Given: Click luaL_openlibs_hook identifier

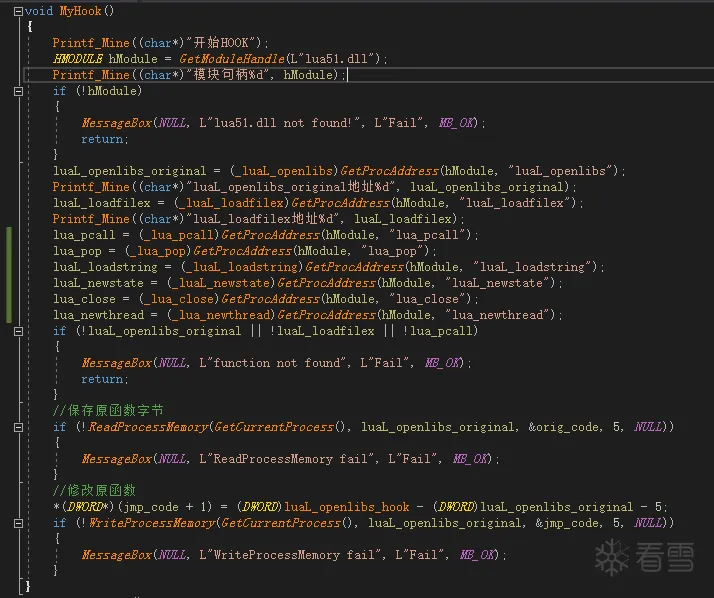Looking at the screenshot, I should [x=346, y=507].
